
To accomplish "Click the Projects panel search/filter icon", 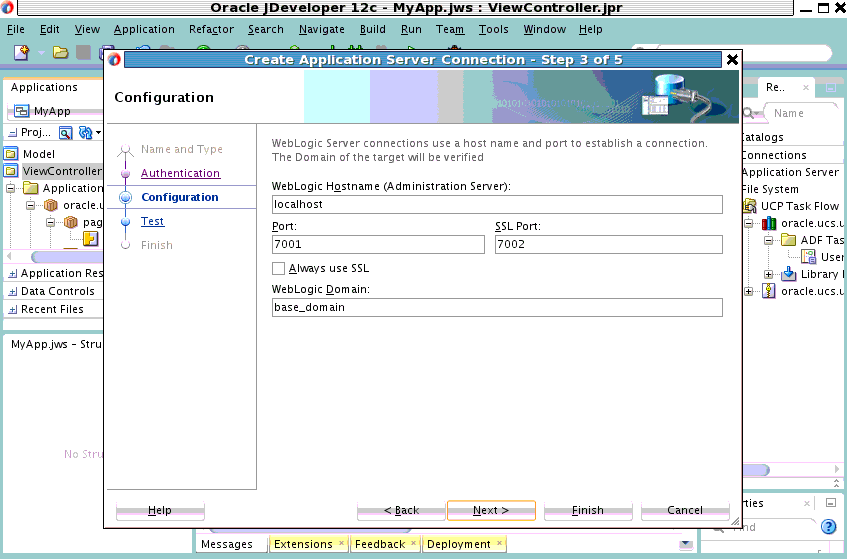I will [65, 133].
